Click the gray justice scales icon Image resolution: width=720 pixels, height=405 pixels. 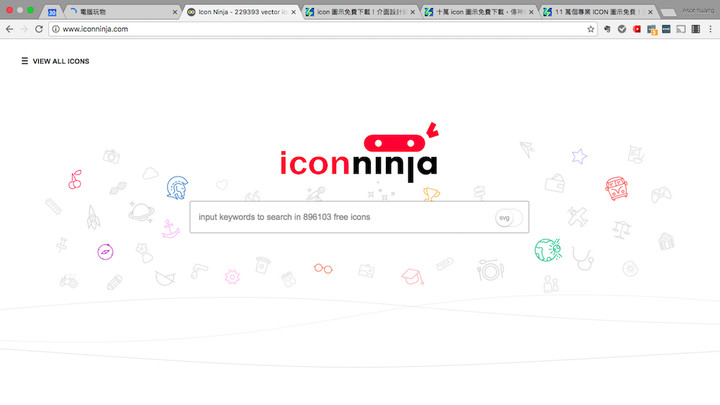(x=621, y=230)
